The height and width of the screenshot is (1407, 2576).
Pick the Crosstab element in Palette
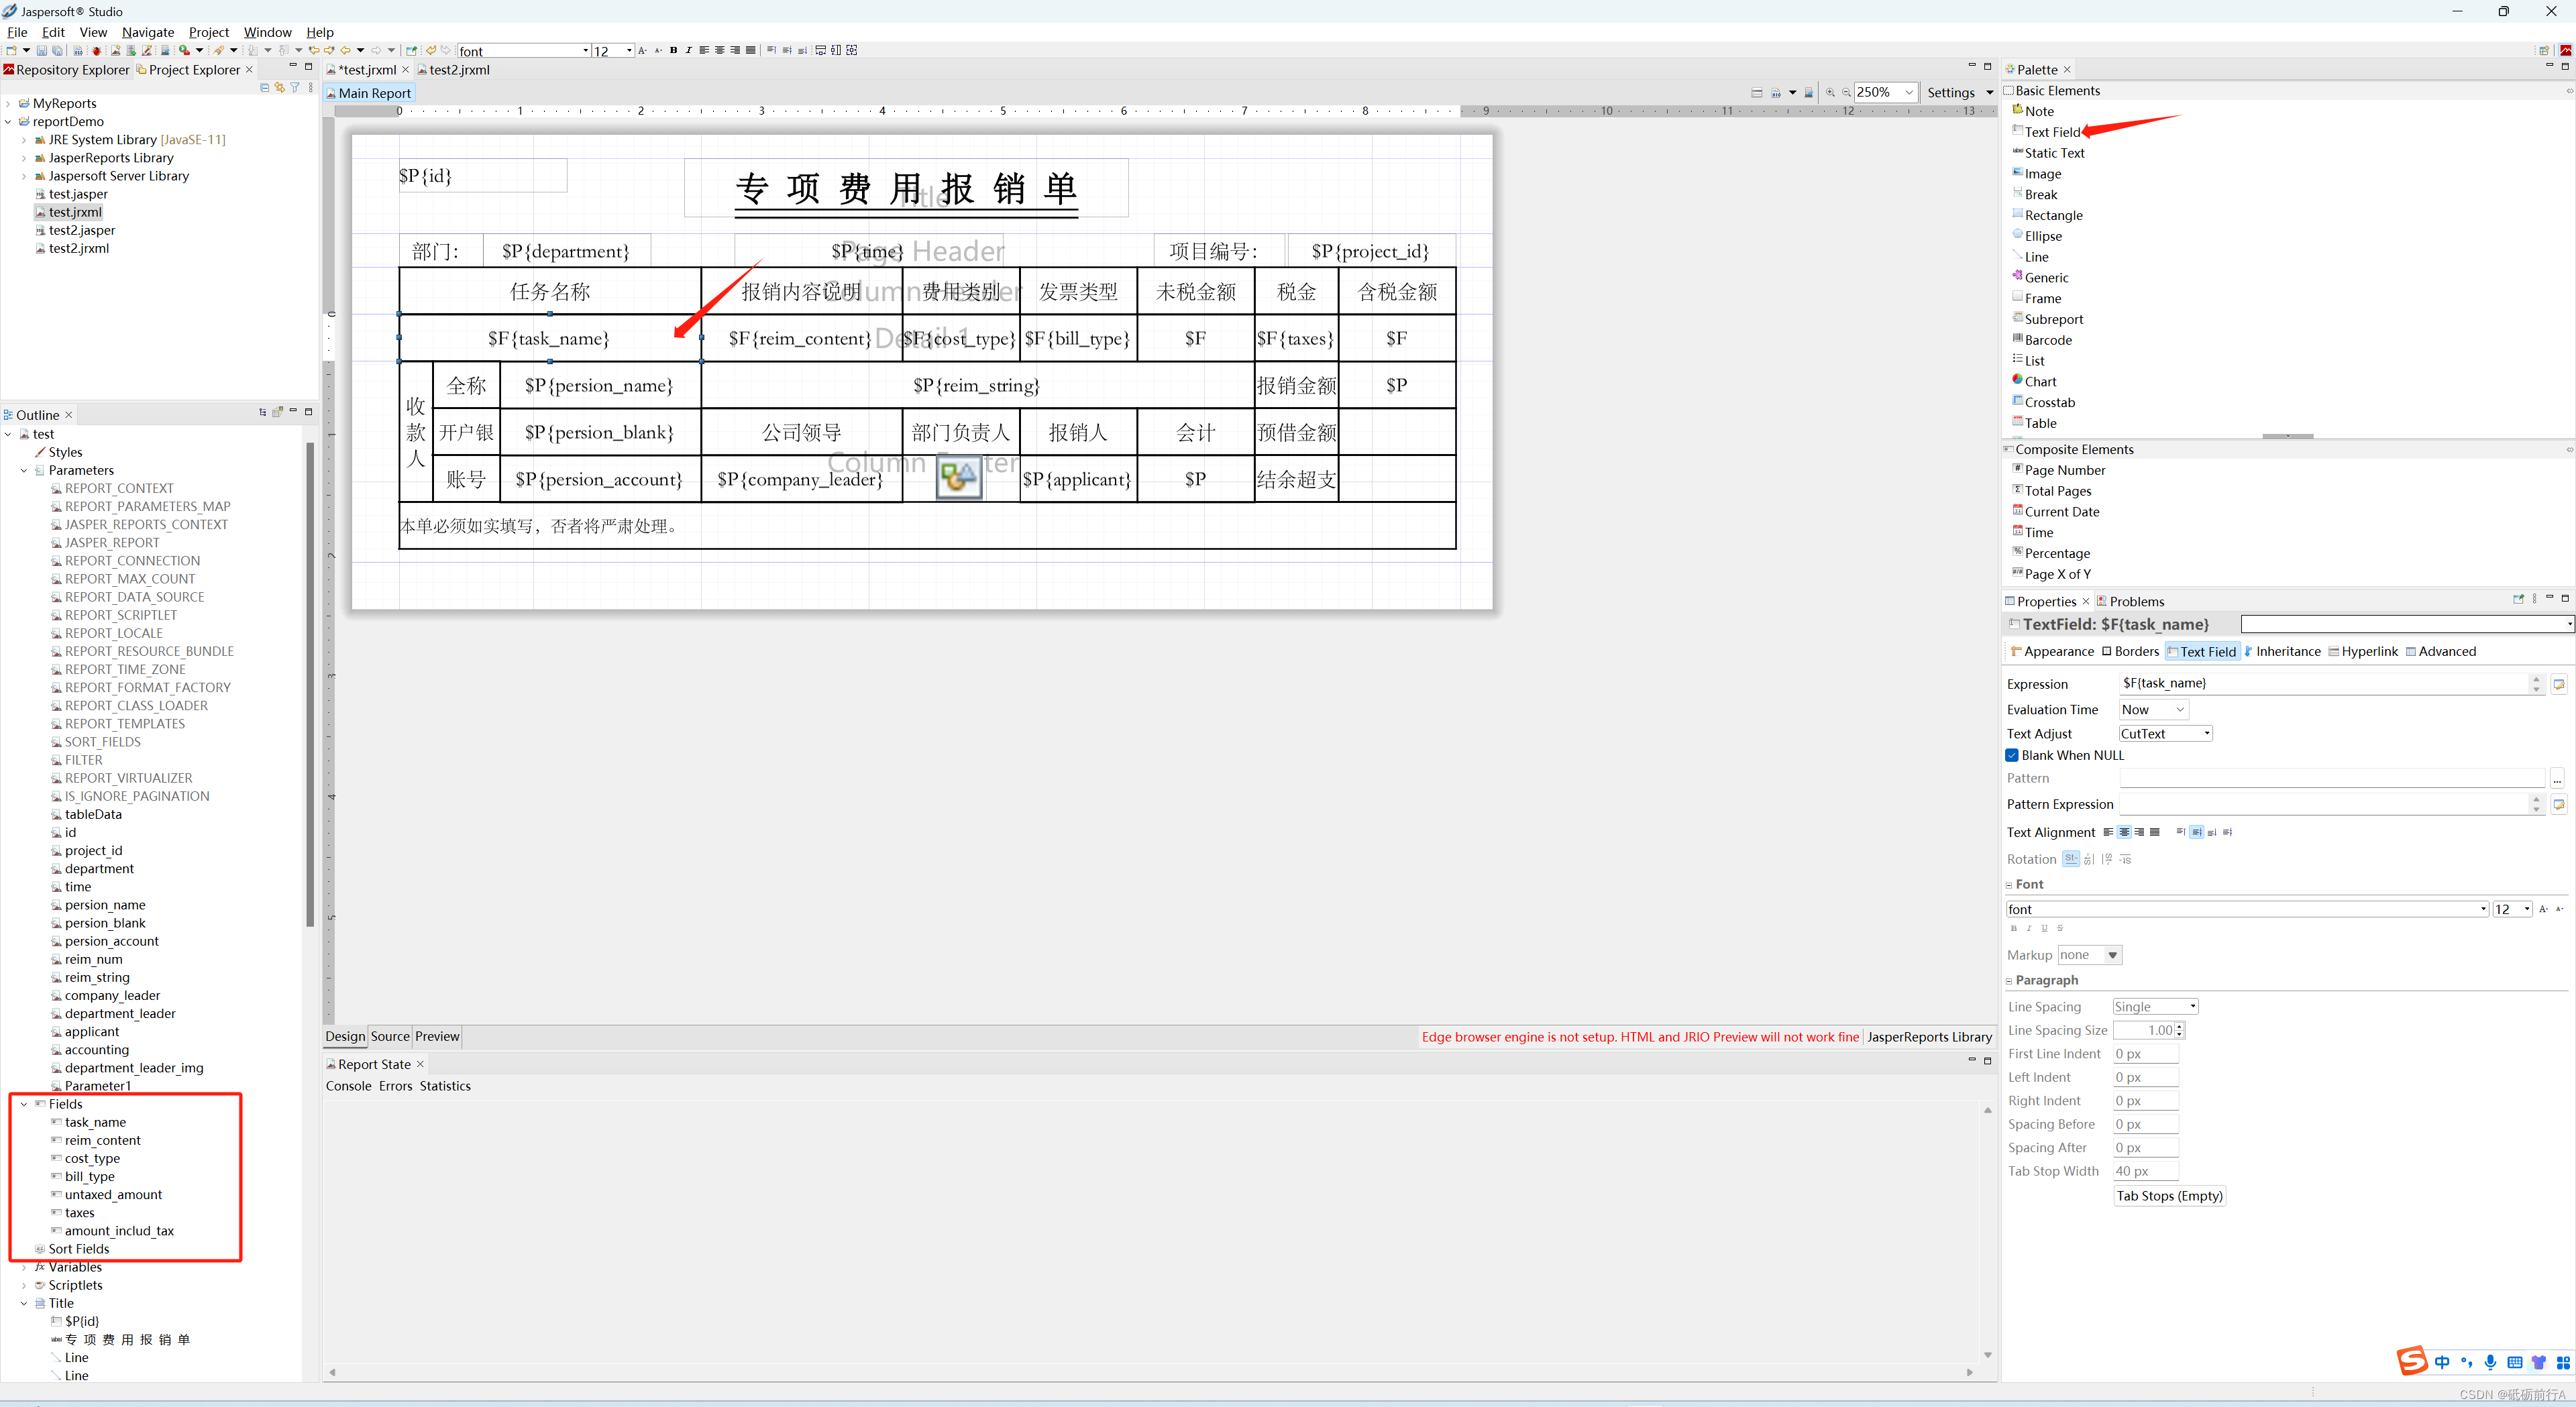tap(2043, 402)
